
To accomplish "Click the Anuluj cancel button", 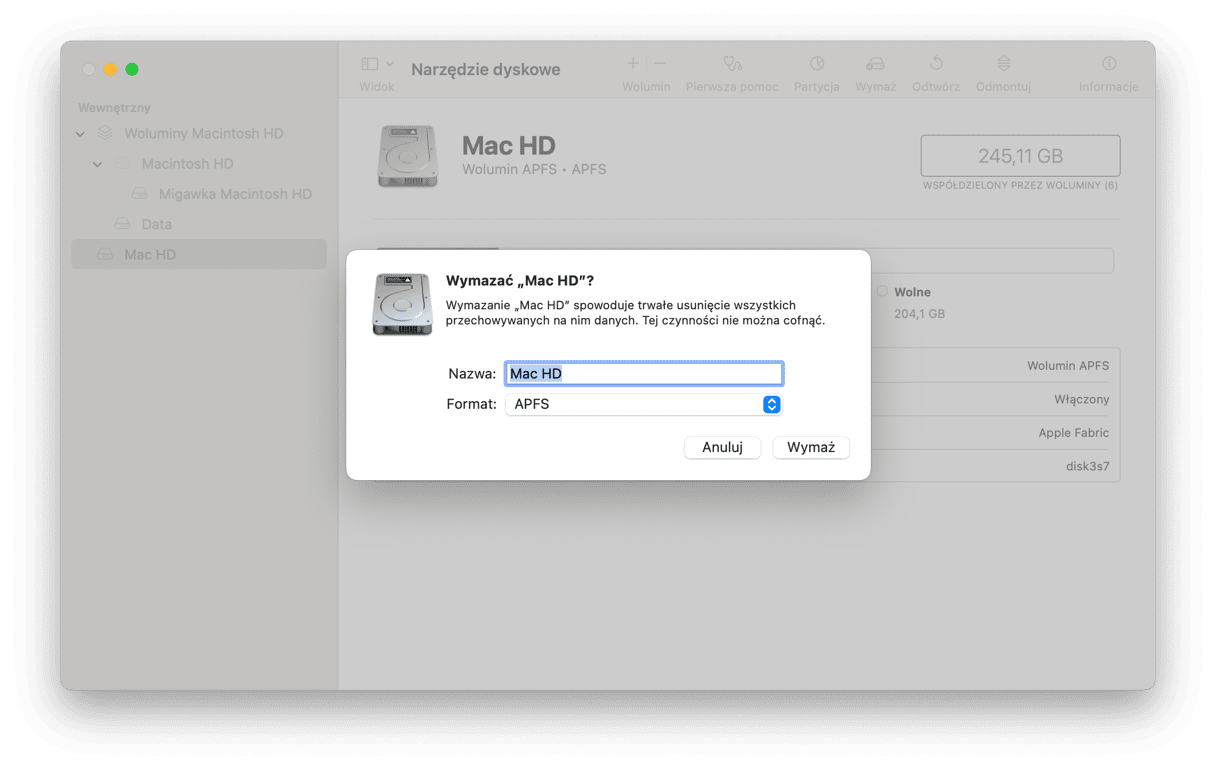I will coord(722,447).
